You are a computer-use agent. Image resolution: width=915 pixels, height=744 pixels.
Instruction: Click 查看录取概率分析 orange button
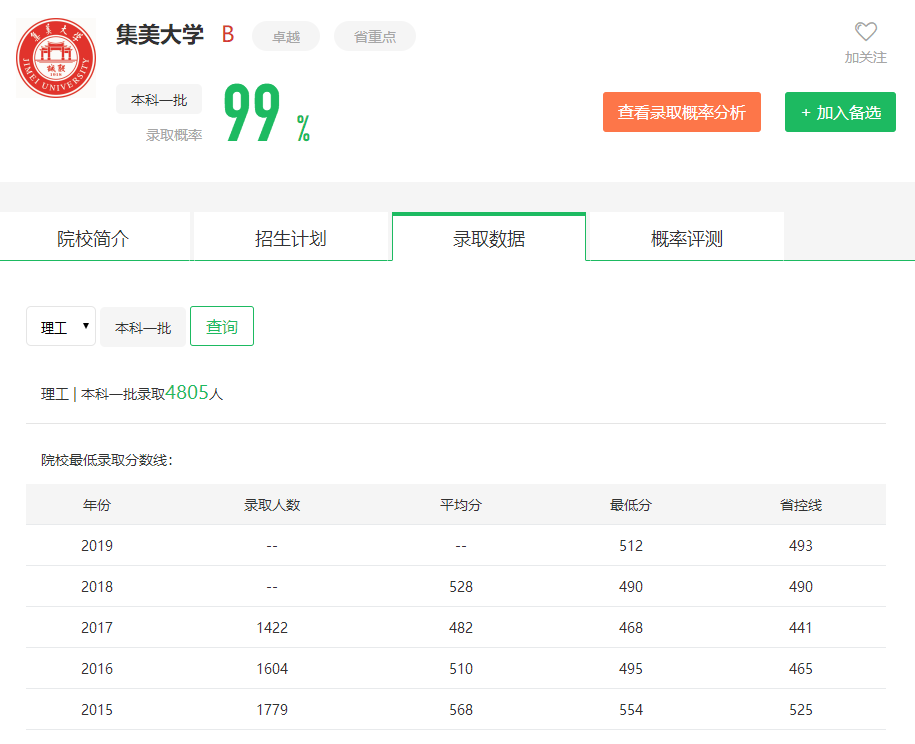coord(681,112)
